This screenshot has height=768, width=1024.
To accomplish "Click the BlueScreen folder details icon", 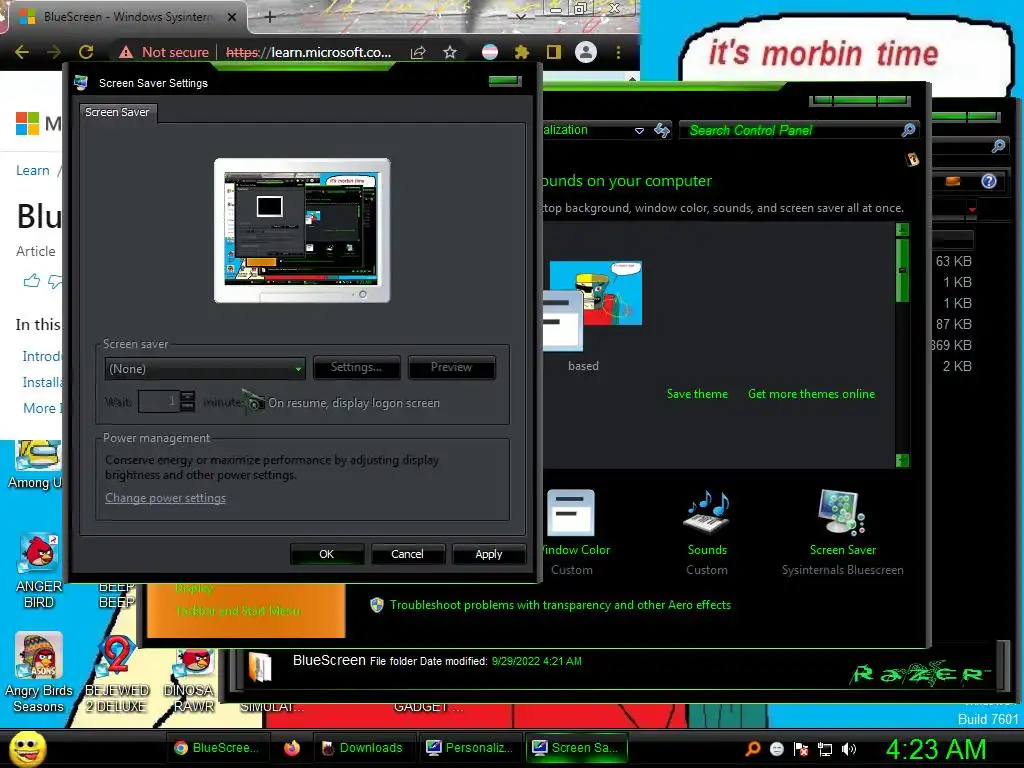I will pyautogui.click(x=260, y=669).
